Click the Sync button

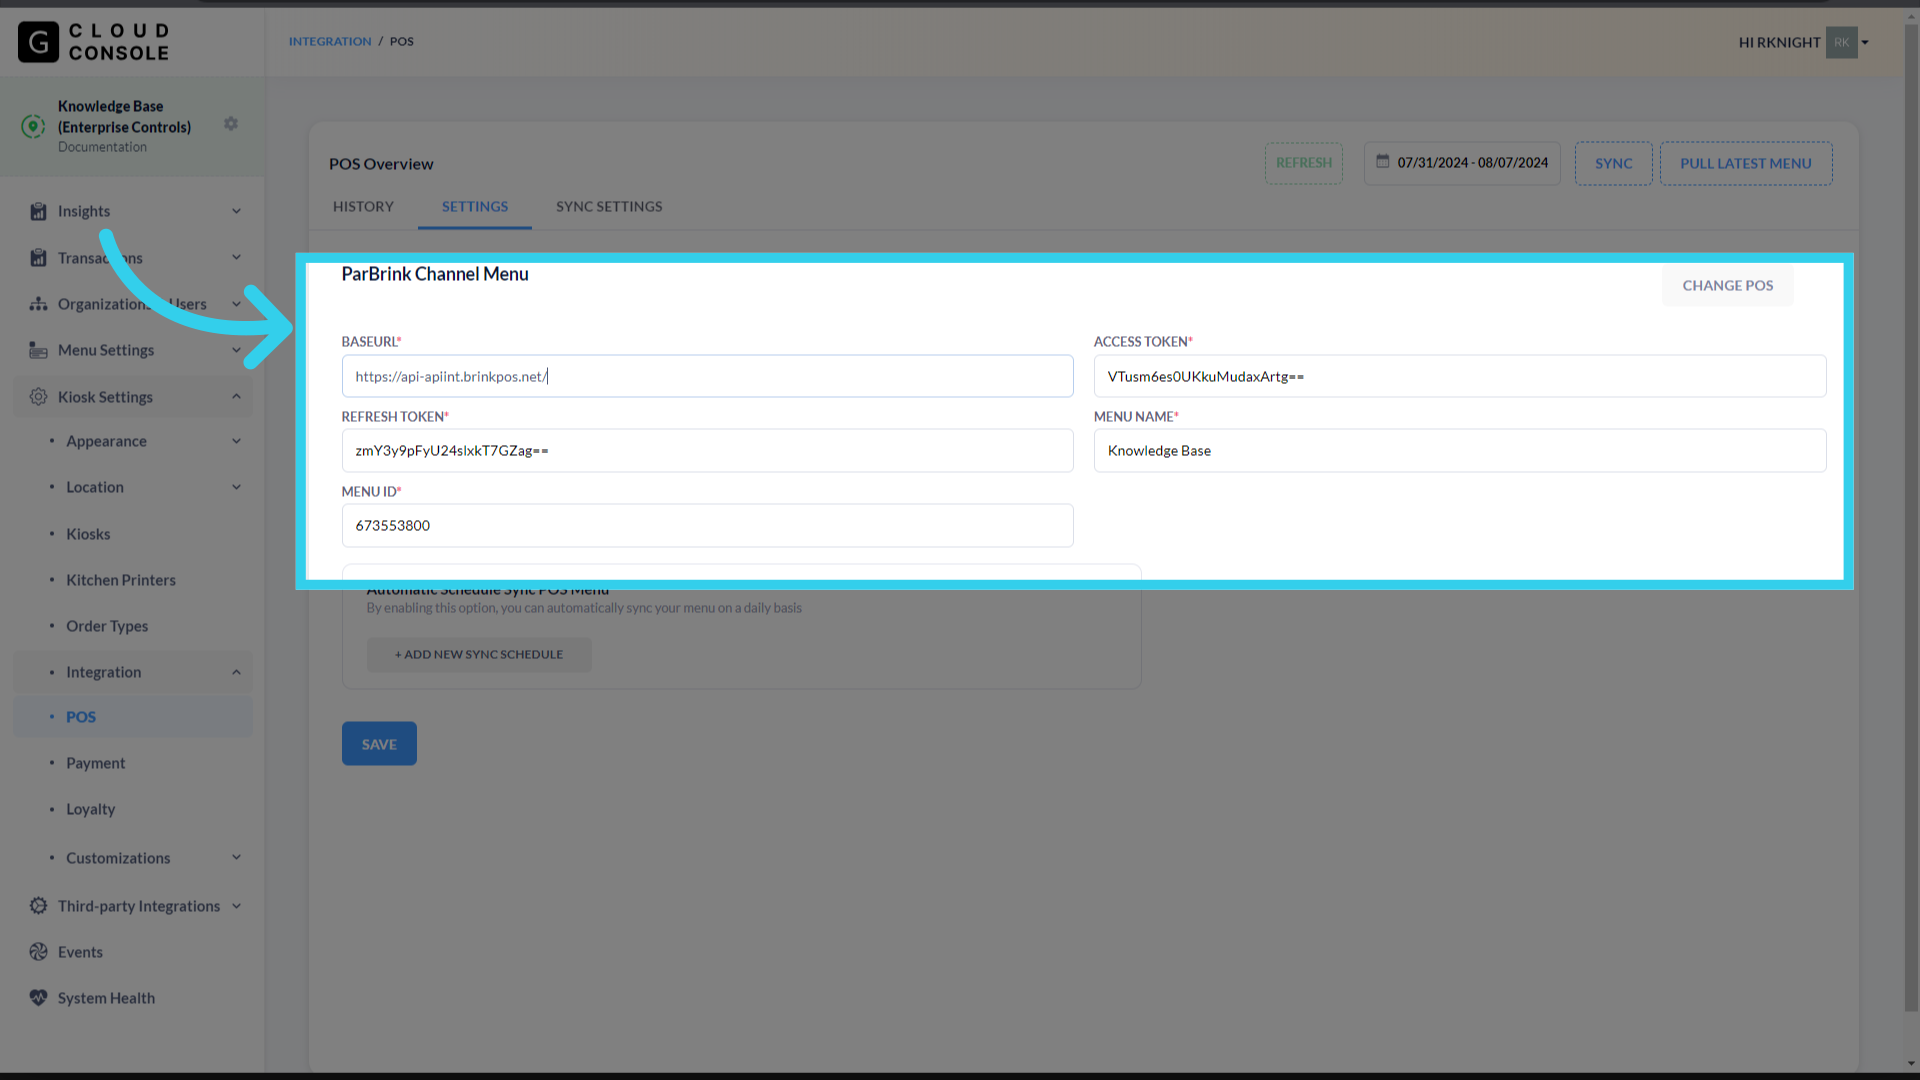pos(1614,163)
